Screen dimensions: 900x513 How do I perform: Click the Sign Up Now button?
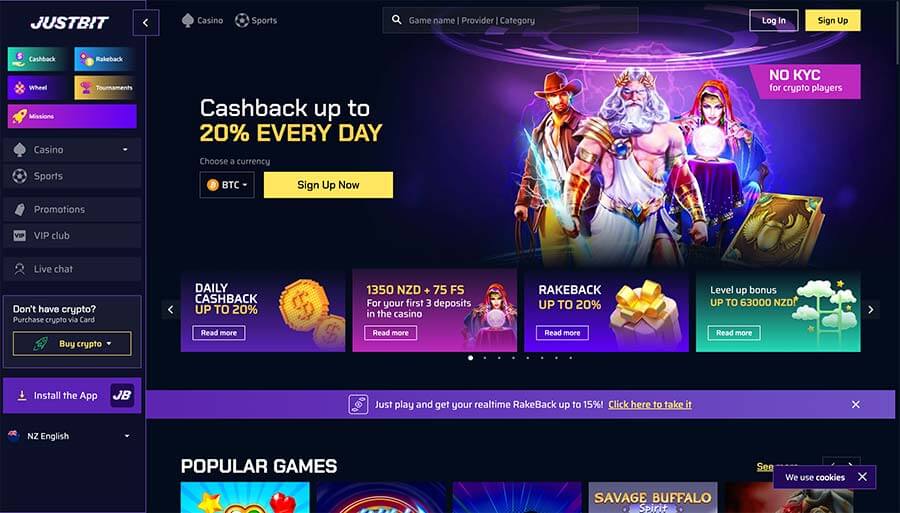(x=328, y=185)
